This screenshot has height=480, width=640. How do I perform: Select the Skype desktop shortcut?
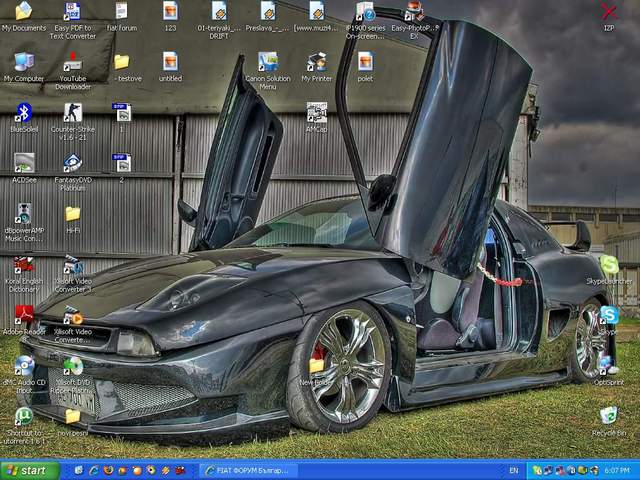(x=608, y=316)
